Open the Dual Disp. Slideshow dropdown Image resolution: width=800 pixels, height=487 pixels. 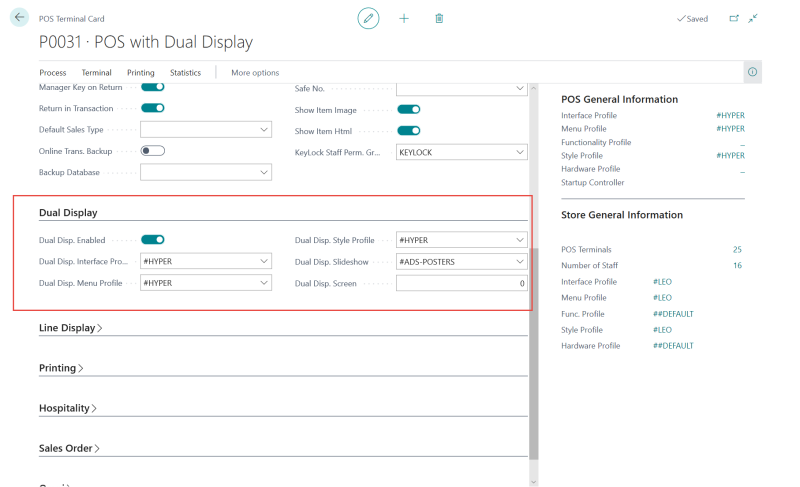click(519, 262)
